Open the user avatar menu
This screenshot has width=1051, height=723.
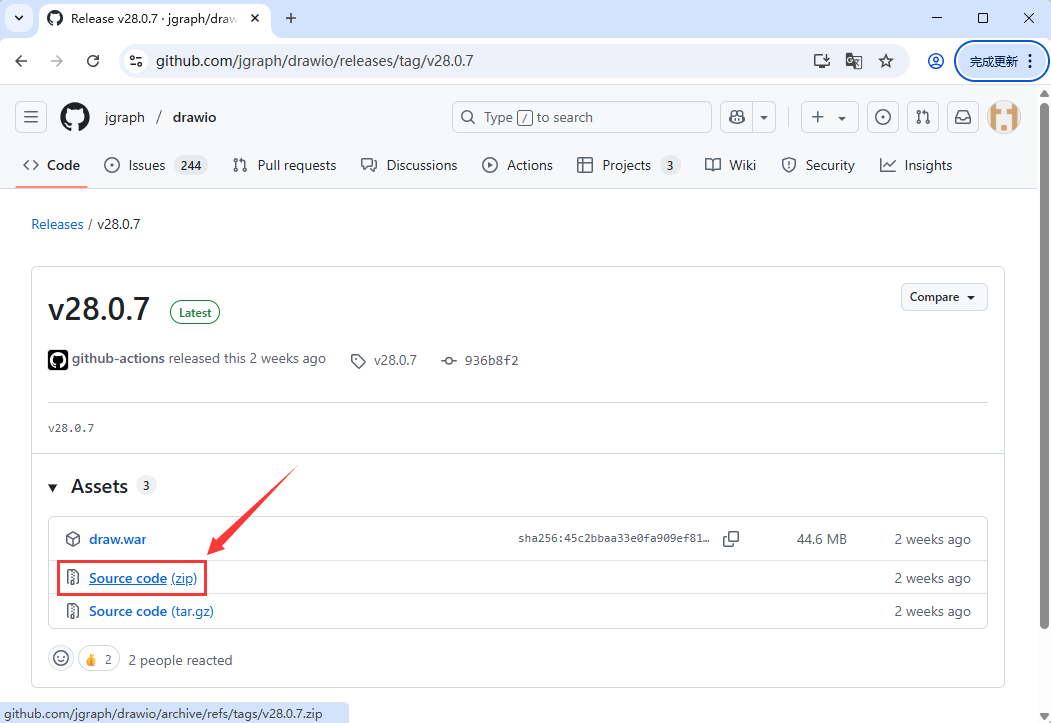[1003, 117]
